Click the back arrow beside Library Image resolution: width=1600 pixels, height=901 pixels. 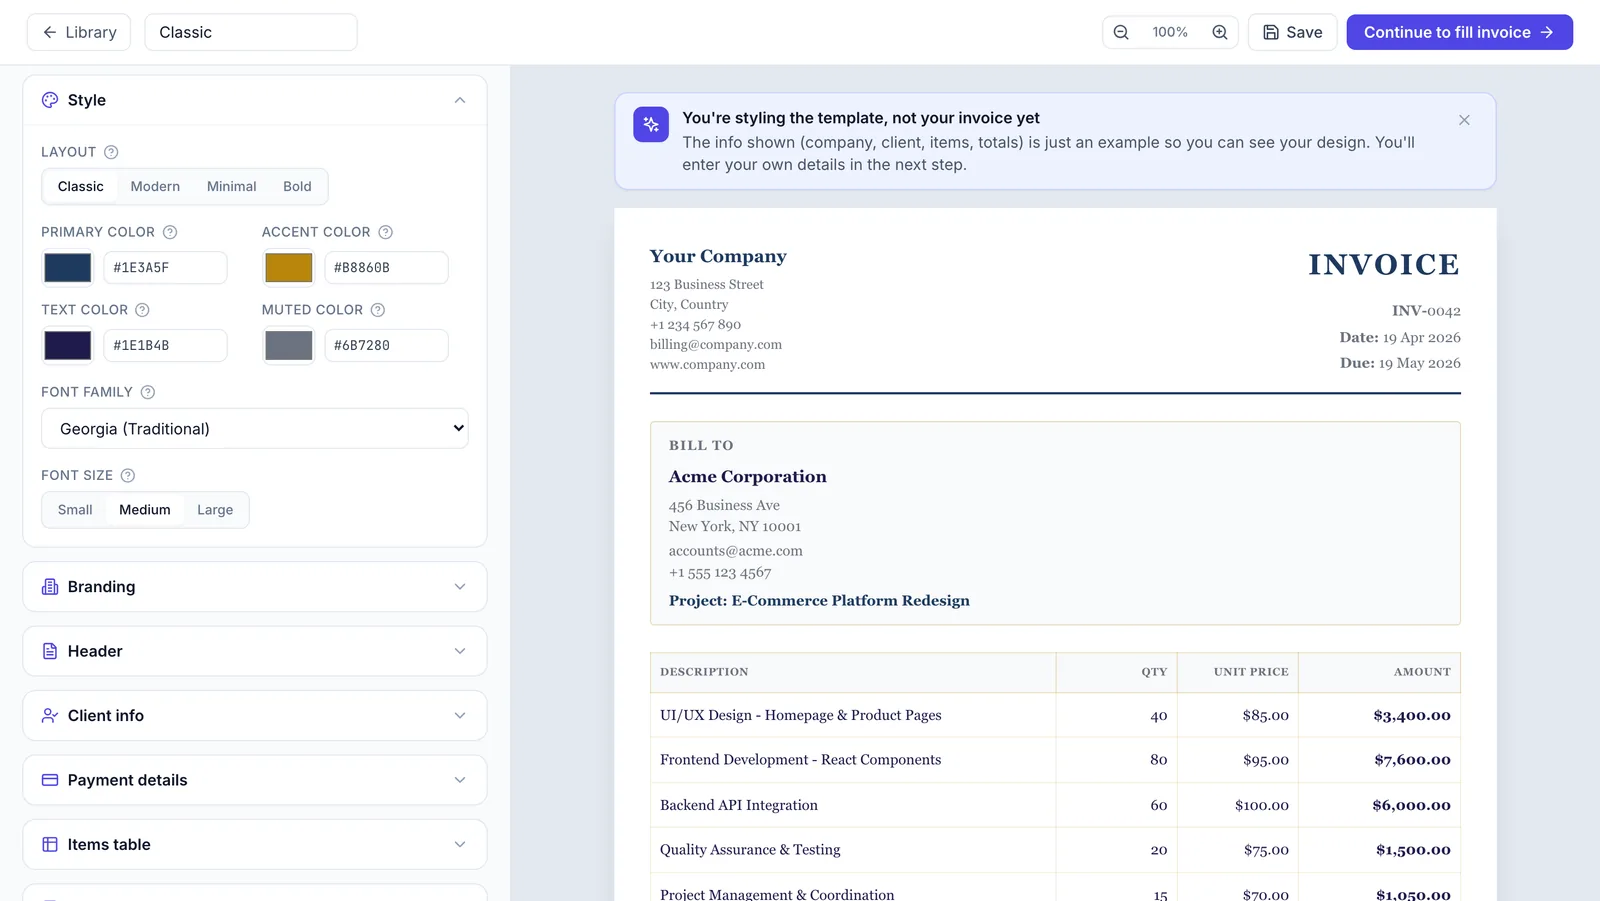click(51, 32)
